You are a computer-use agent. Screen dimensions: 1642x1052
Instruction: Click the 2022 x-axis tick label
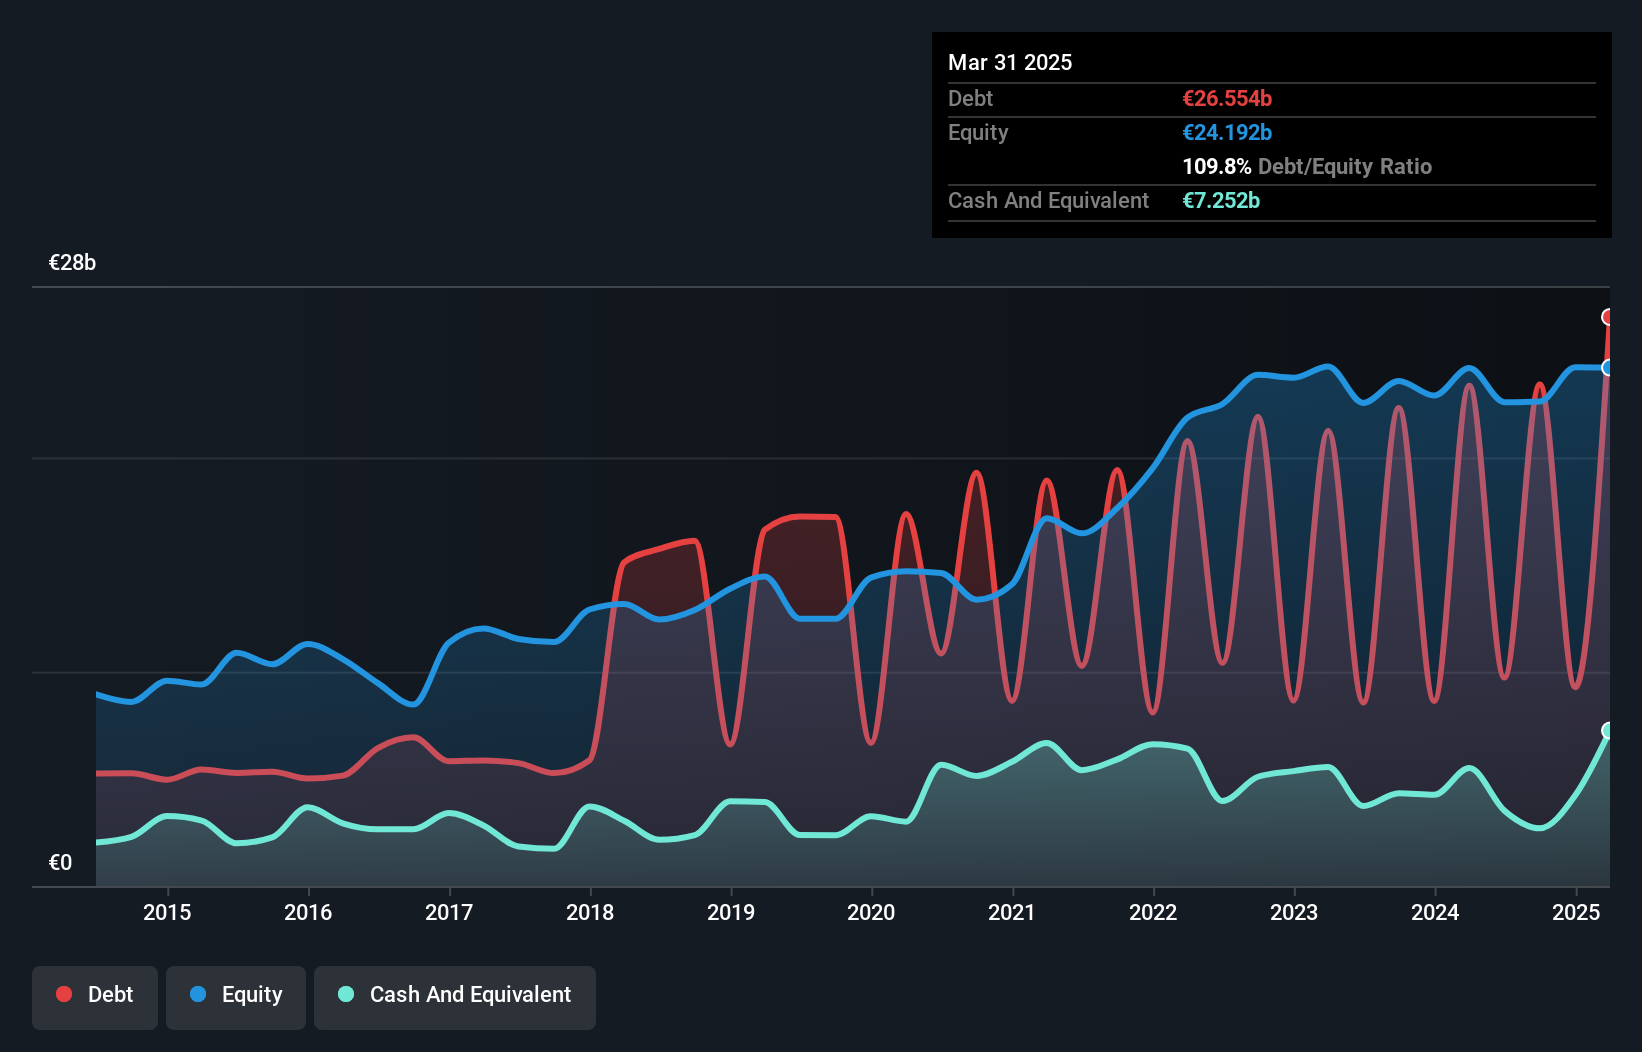pyautogui.click(x=1153, y=912)
